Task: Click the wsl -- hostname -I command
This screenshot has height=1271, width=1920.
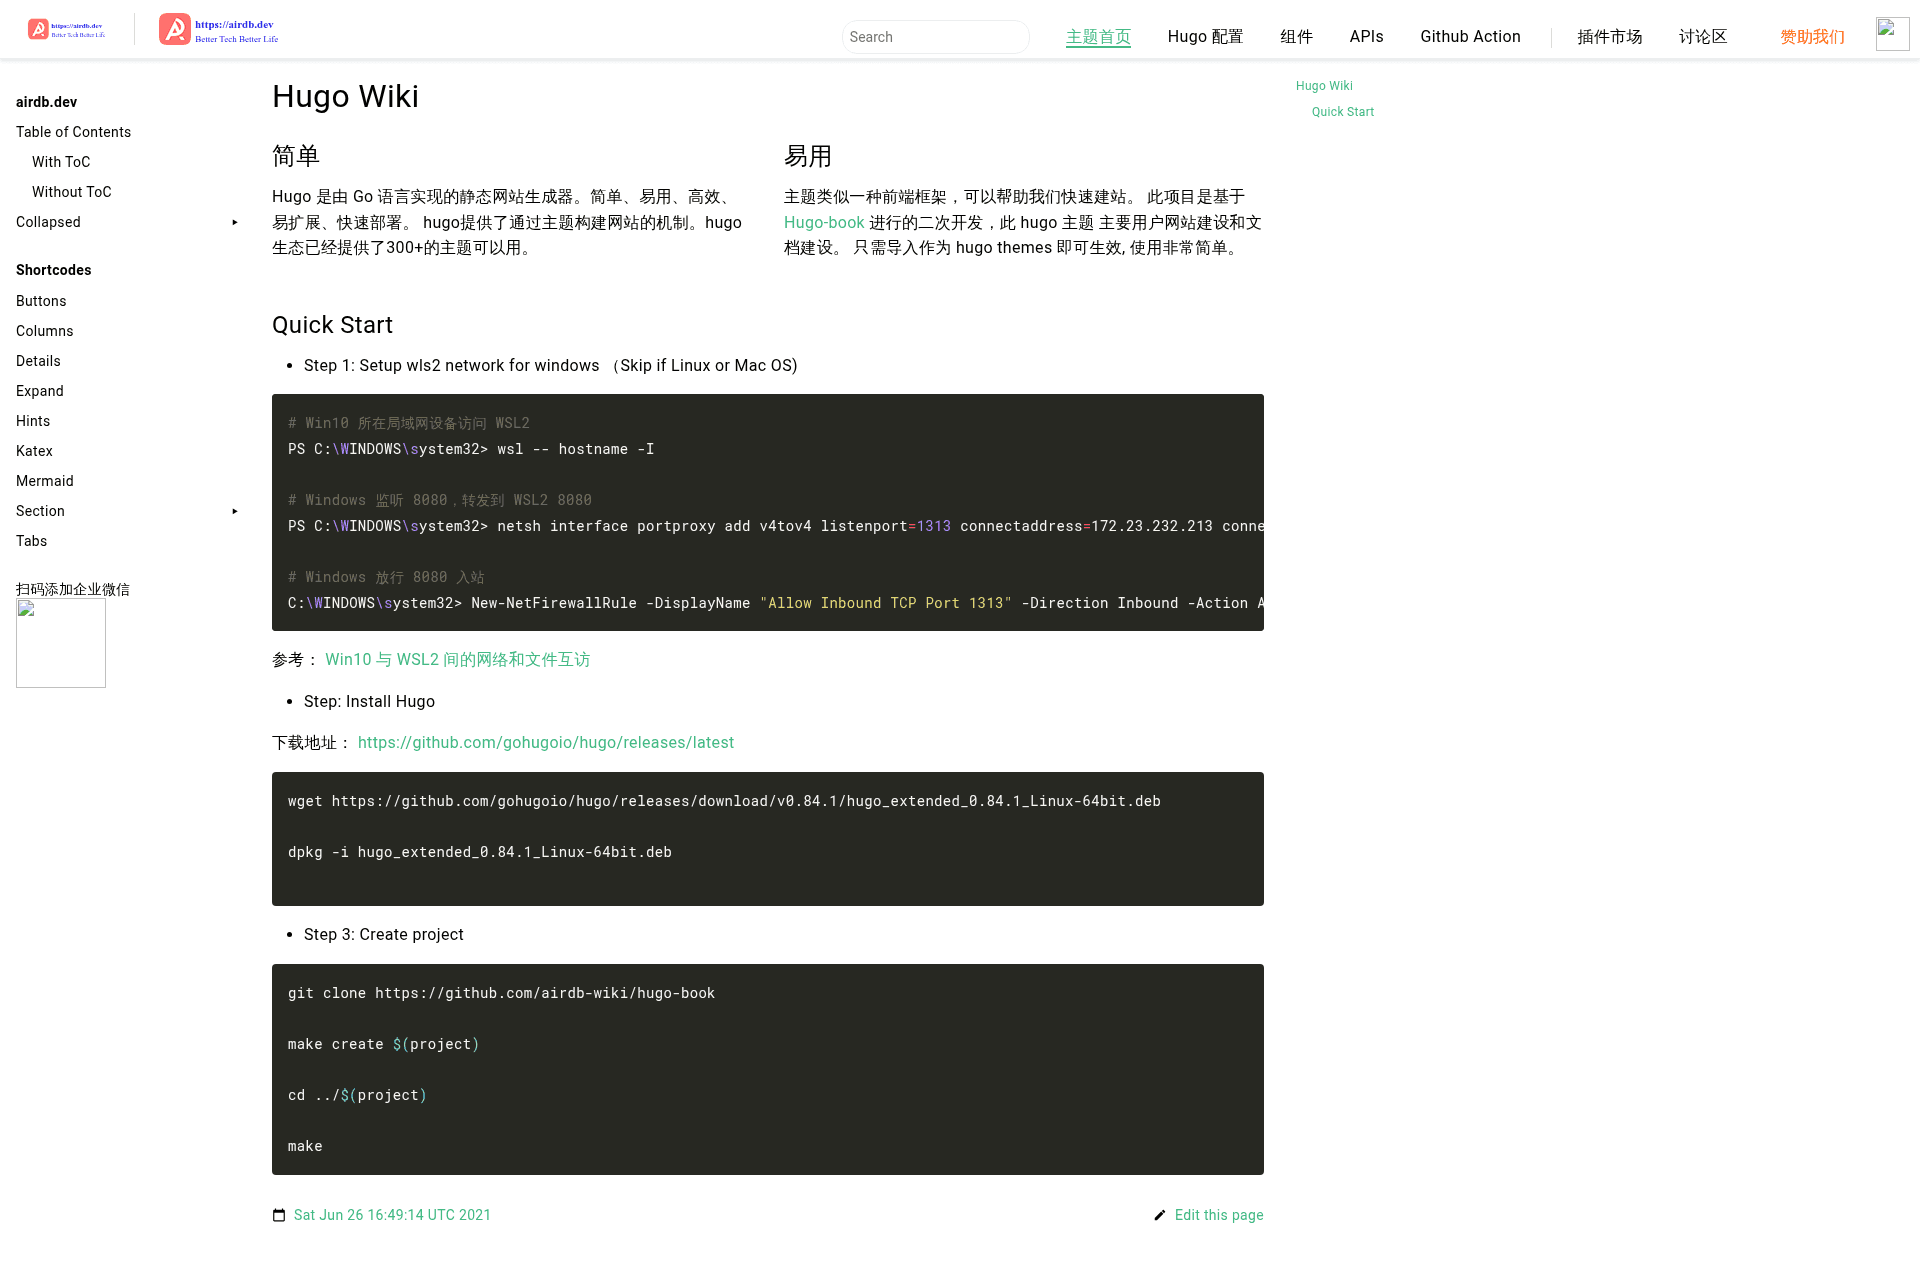Action: (x=471, y=449)
